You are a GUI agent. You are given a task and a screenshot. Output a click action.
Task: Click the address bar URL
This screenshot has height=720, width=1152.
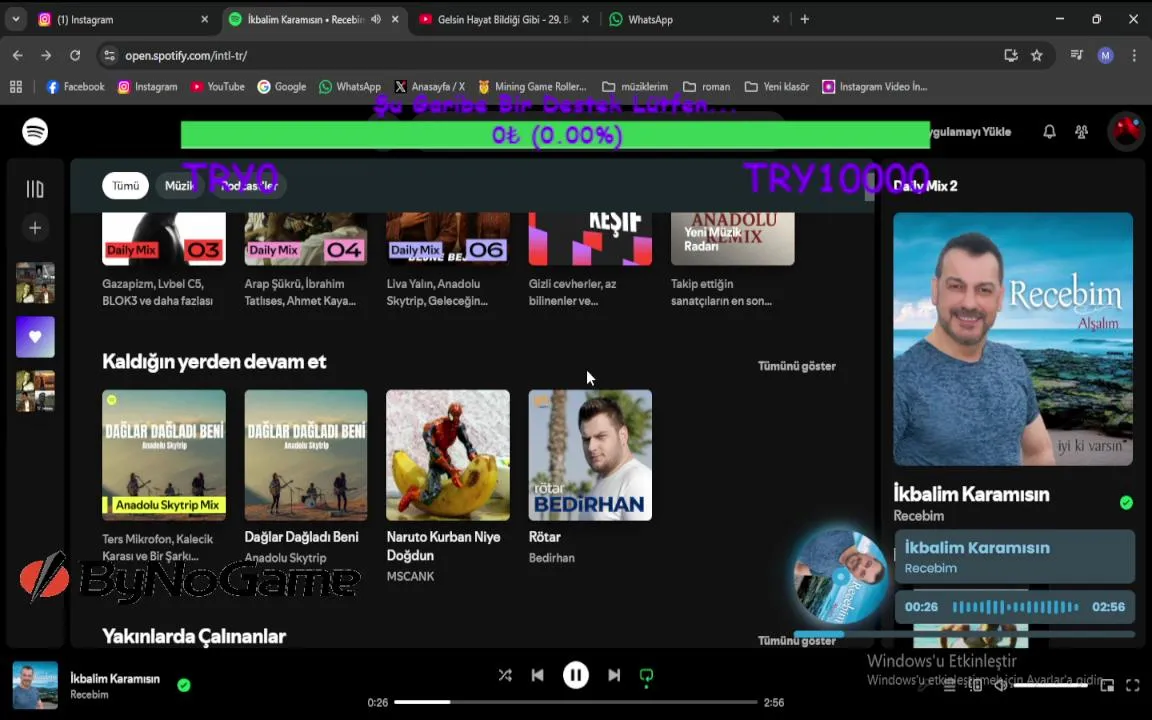coord(186,56)
